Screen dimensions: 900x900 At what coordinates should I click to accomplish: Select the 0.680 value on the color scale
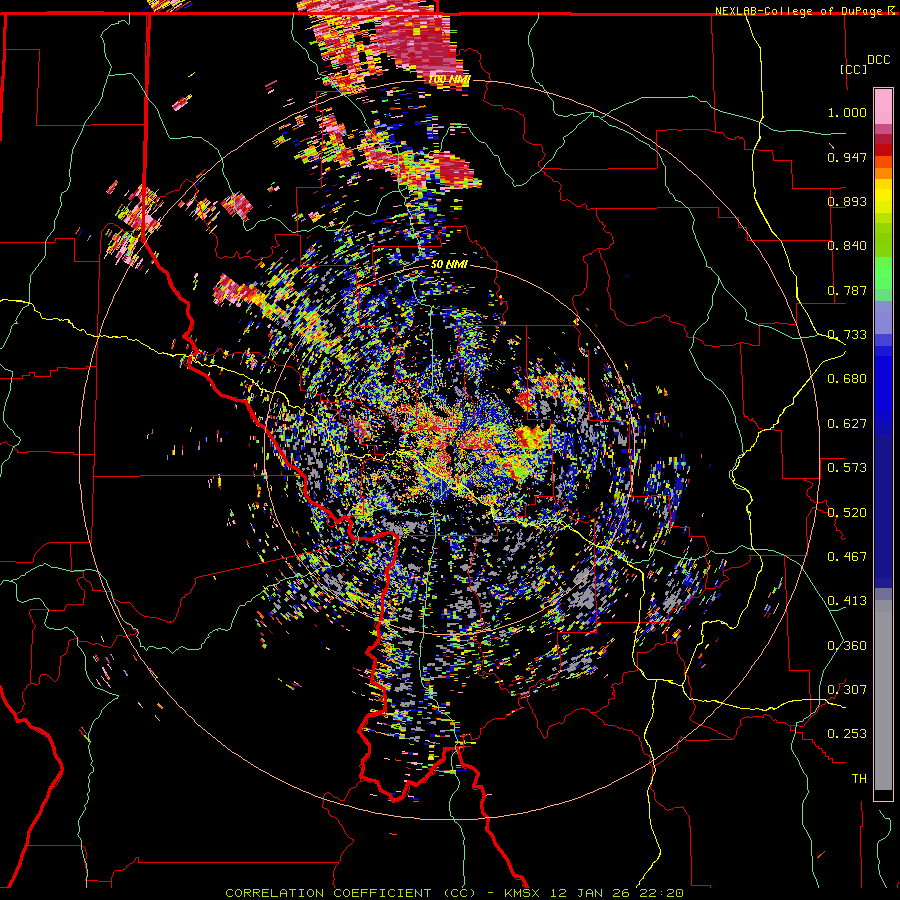point(847,379)
